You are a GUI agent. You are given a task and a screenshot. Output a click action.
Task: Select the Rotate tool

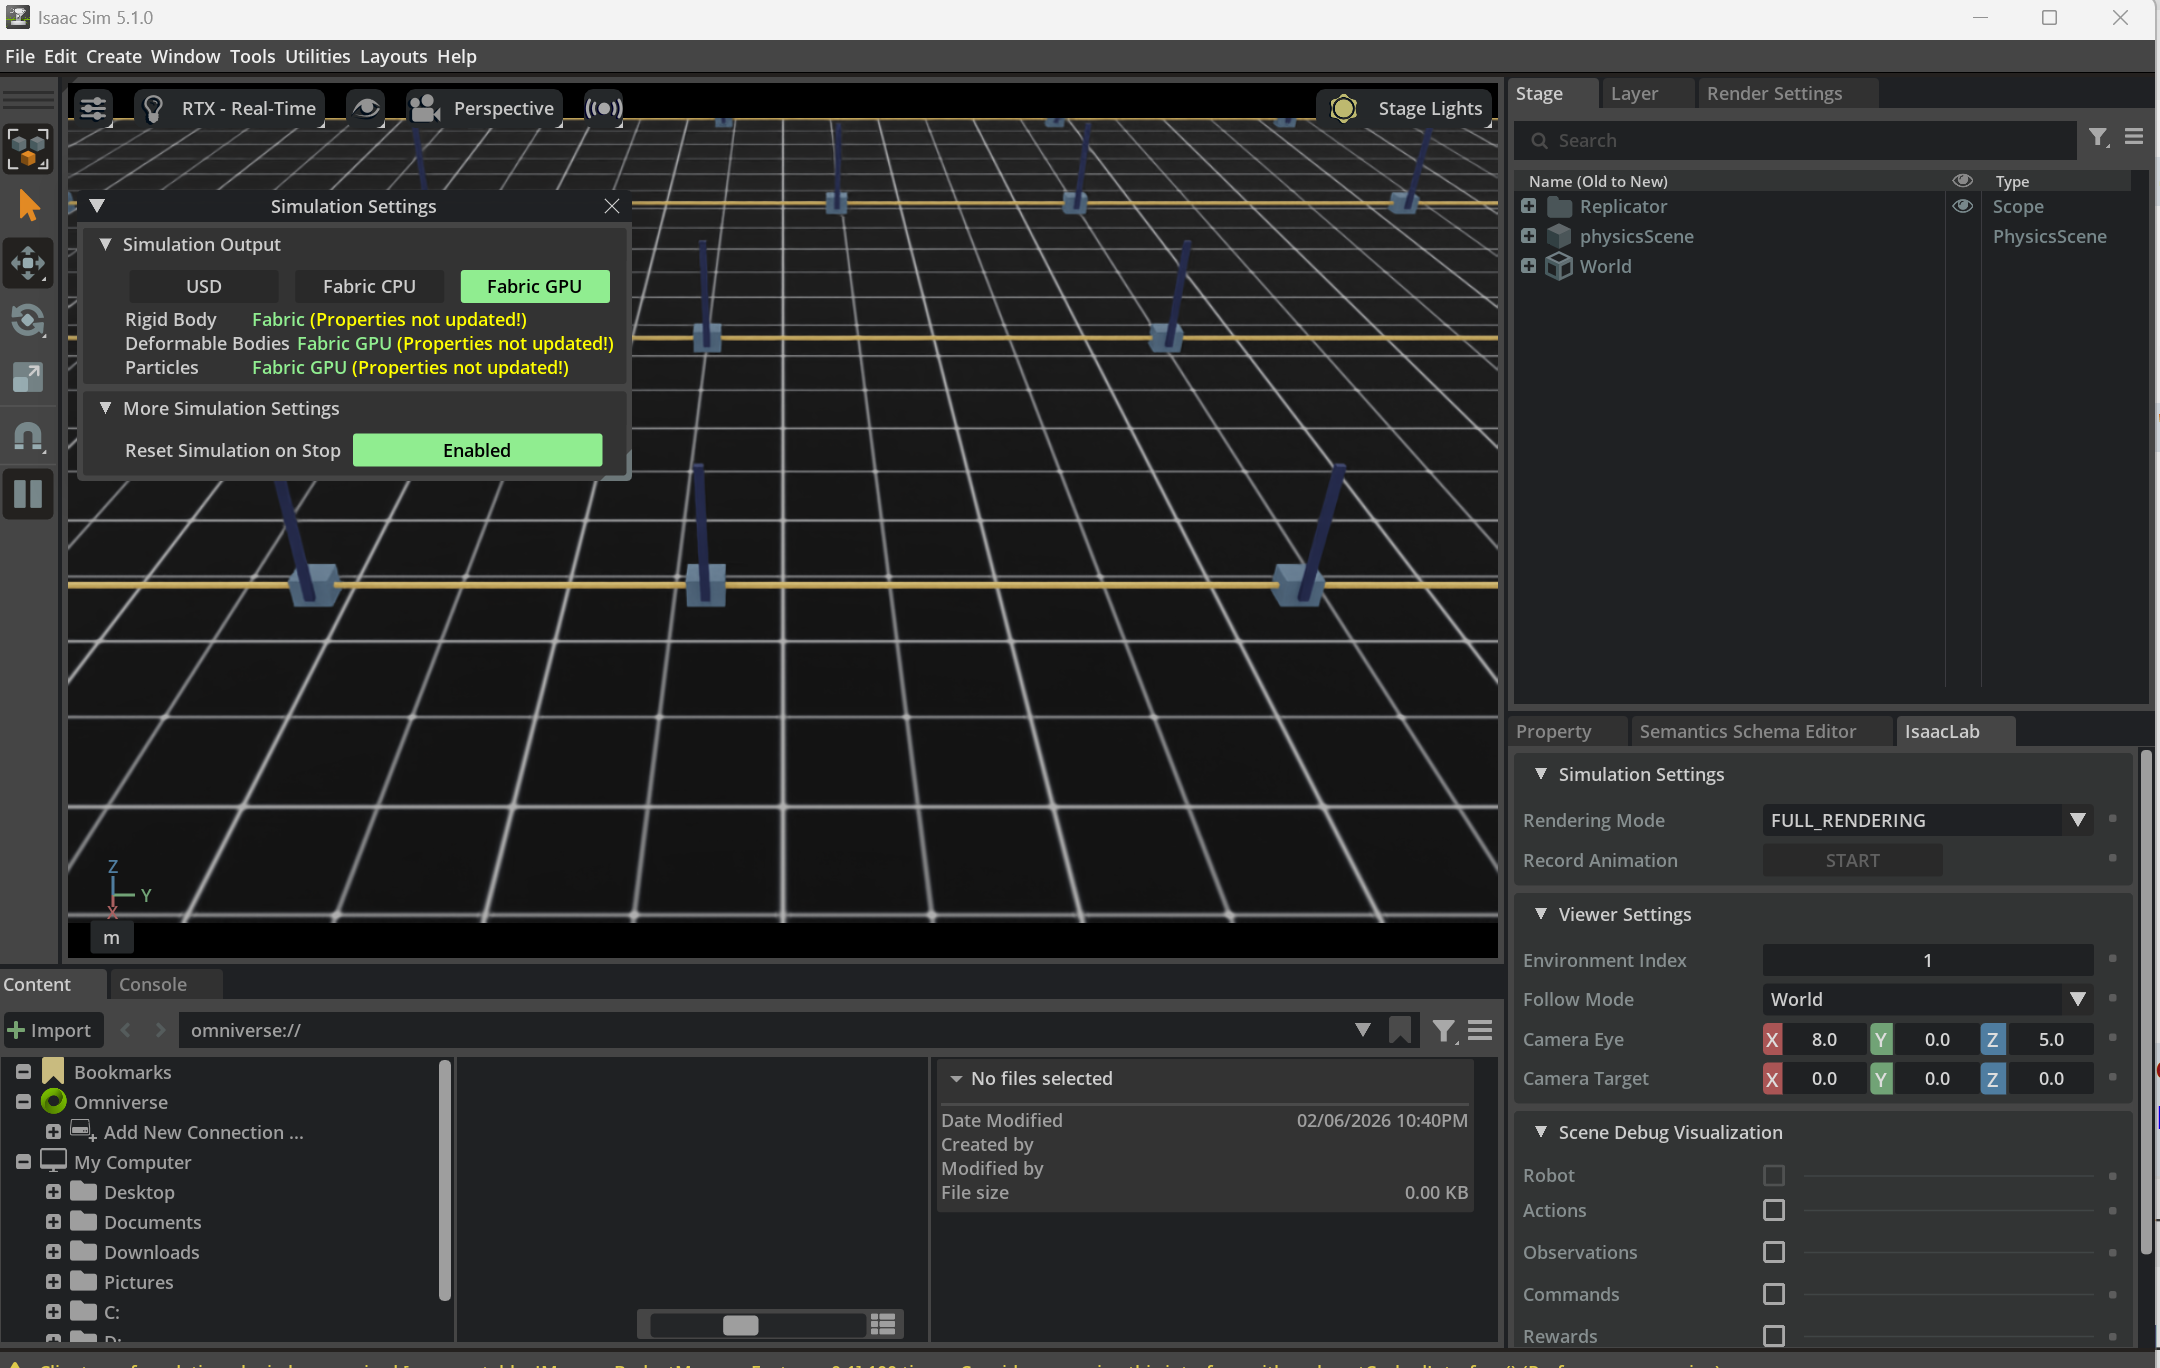click(28, 321)
